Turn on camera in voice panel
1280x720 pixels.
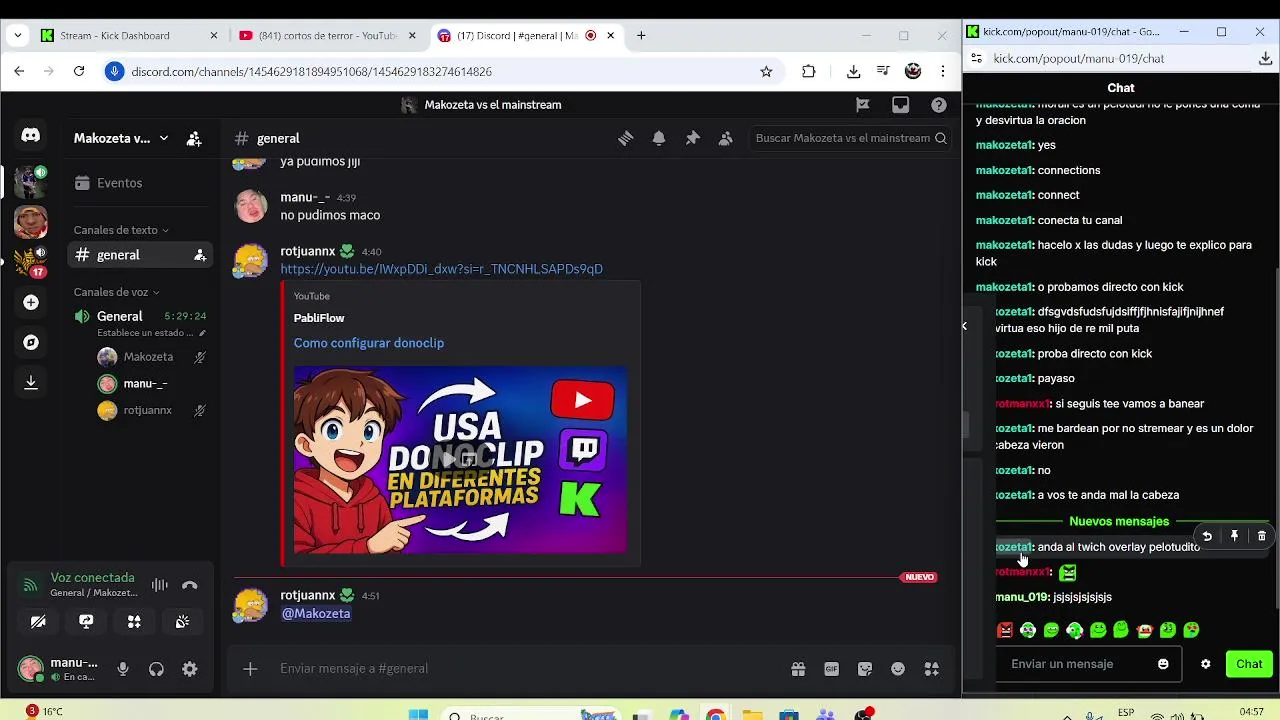[x=38, y=622]
